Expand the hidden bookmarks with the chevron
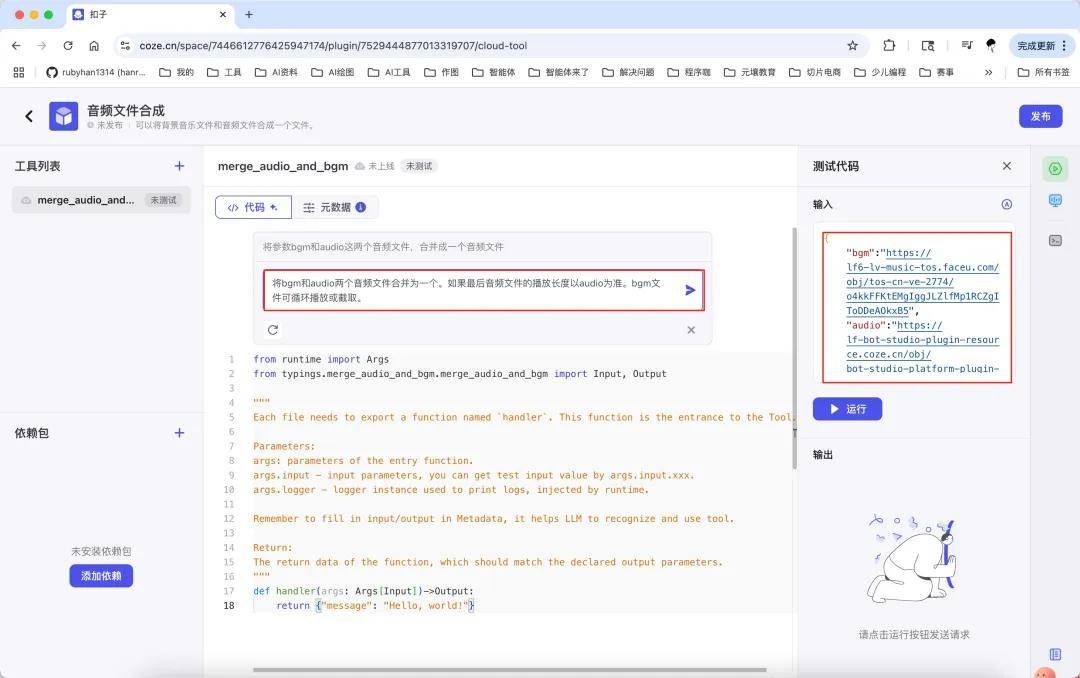The width and height of the screenshot is (1080, 678). tap(989, 72)
